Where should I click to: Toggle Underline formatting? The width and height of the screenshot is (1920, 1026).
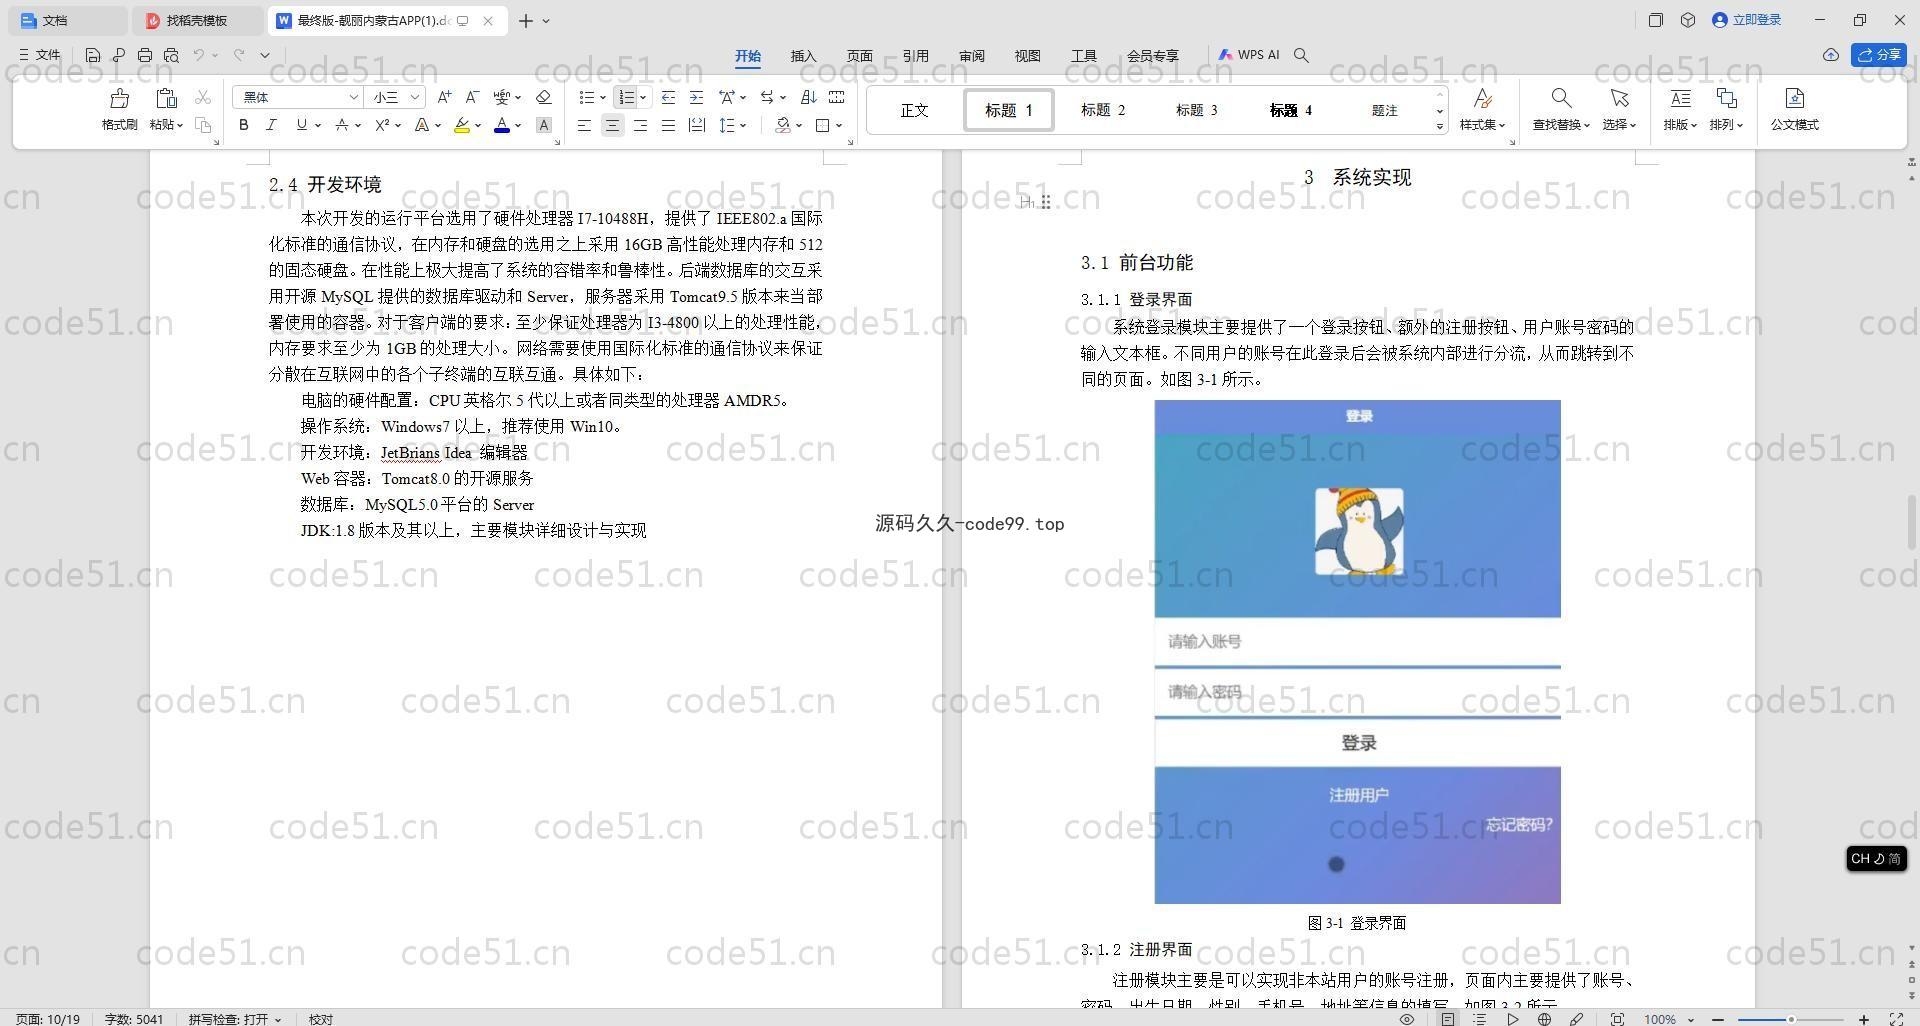pyautogui.click(x=300, y=125)
